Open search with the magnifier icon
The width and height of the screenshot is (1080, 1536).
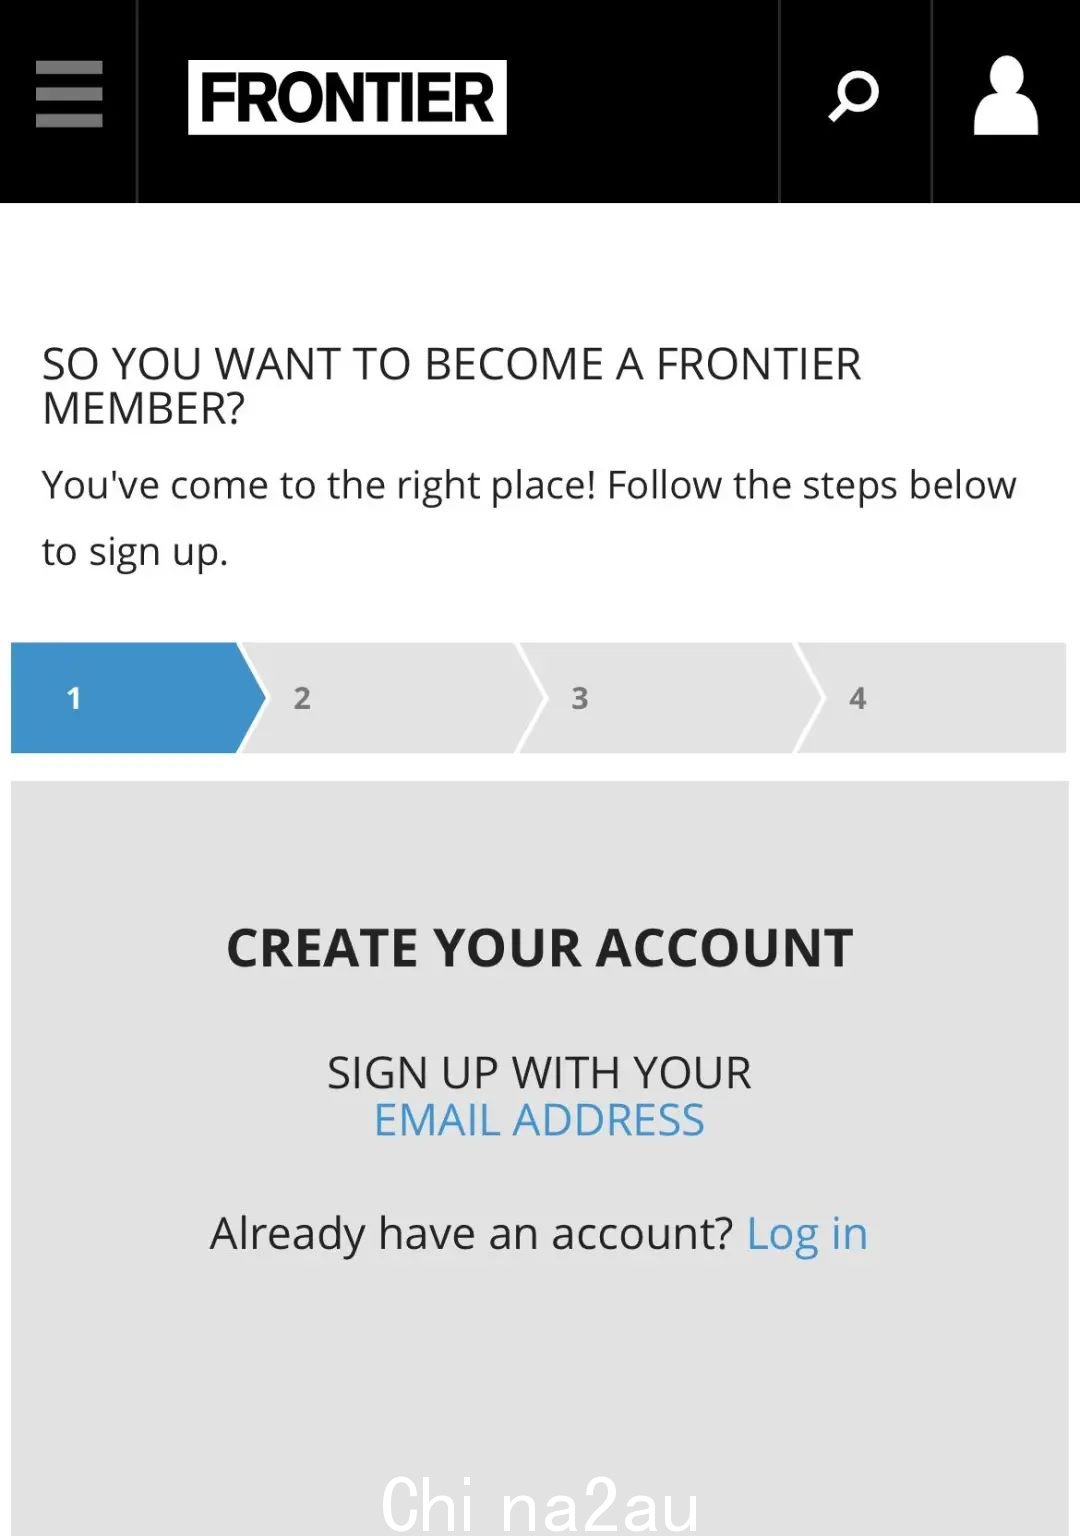854,97
